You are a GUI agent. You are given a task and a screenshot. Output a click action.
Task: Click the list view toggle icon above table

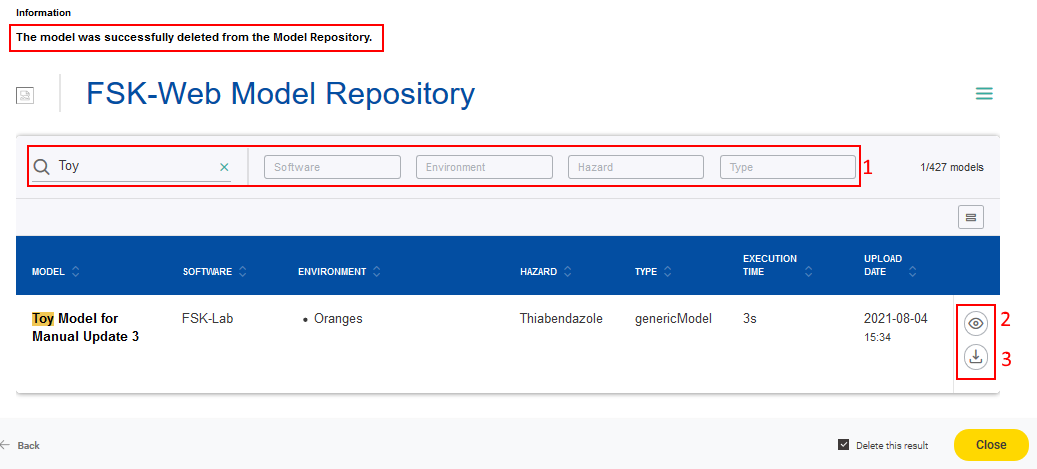coord(971,217)
